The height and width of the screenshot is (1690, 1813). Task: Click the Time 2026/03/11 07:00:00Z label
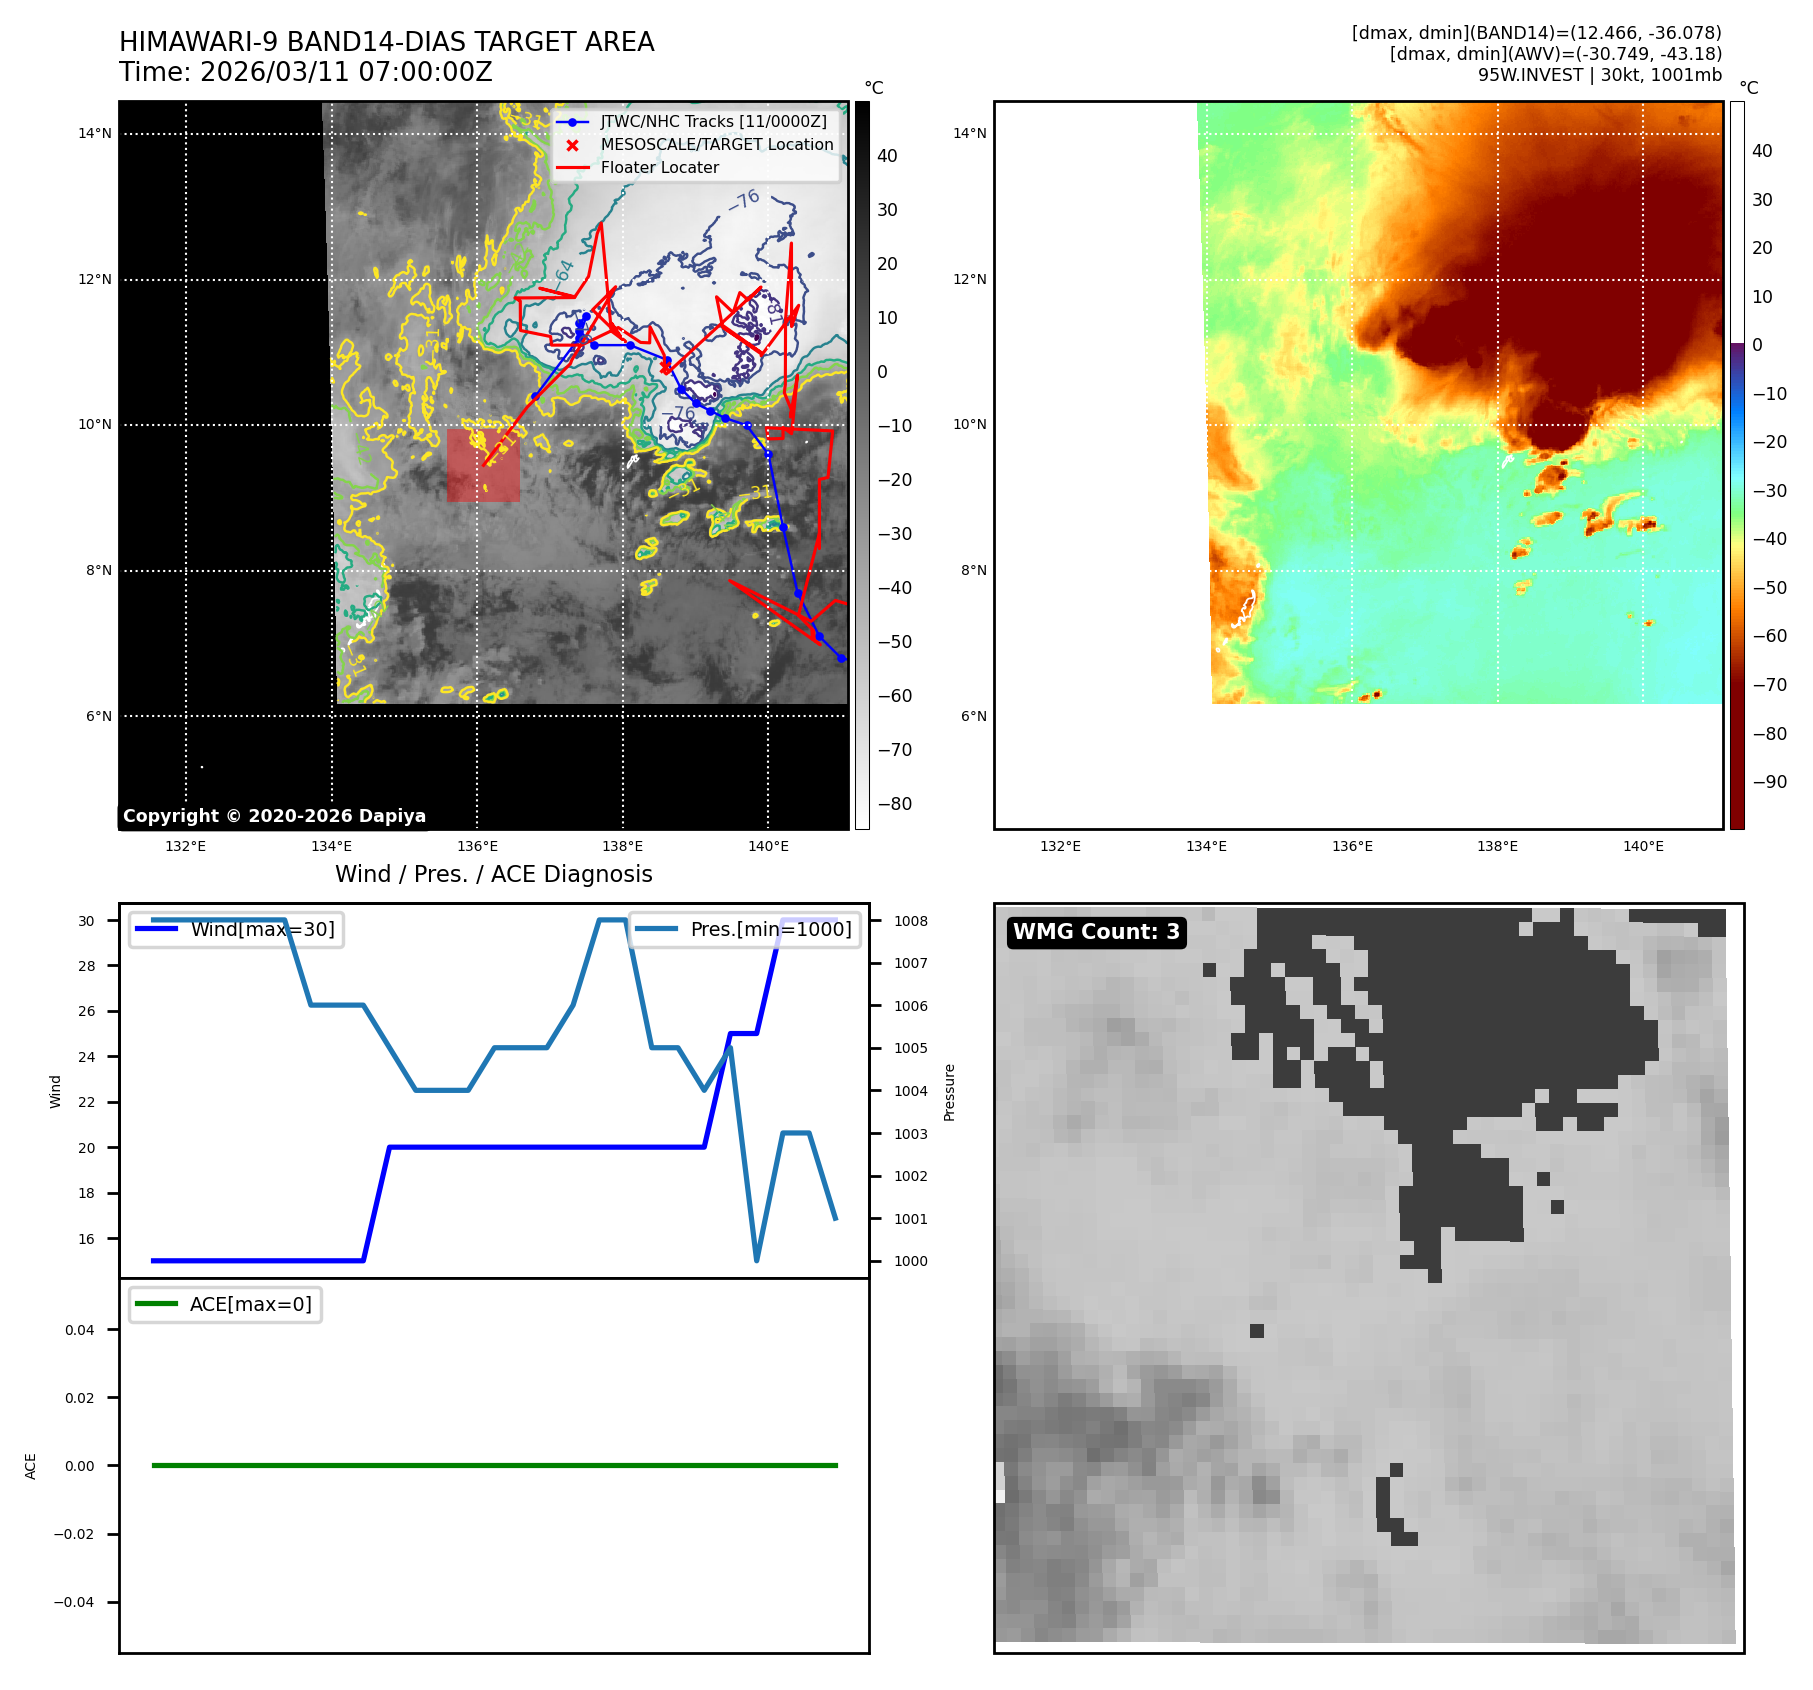pyautogui.click(x=305, y=72)
